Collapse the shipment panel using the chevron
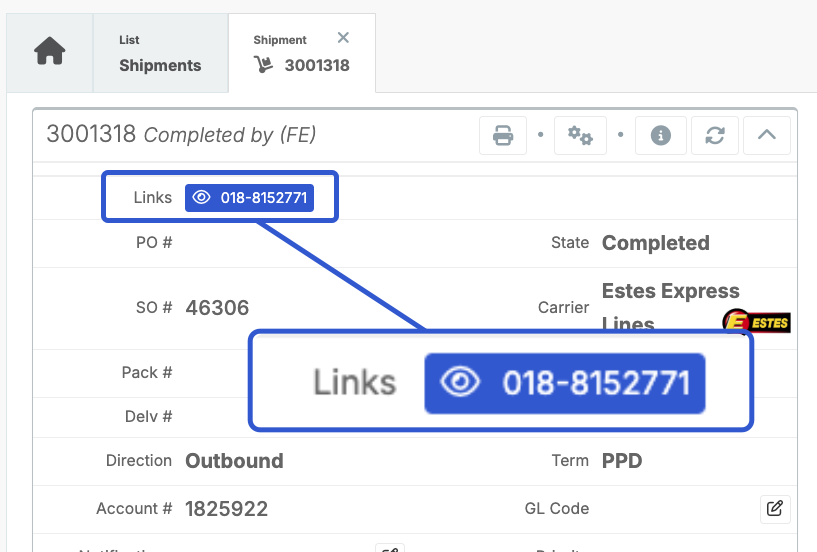817x552 pixels. (767, 135)
